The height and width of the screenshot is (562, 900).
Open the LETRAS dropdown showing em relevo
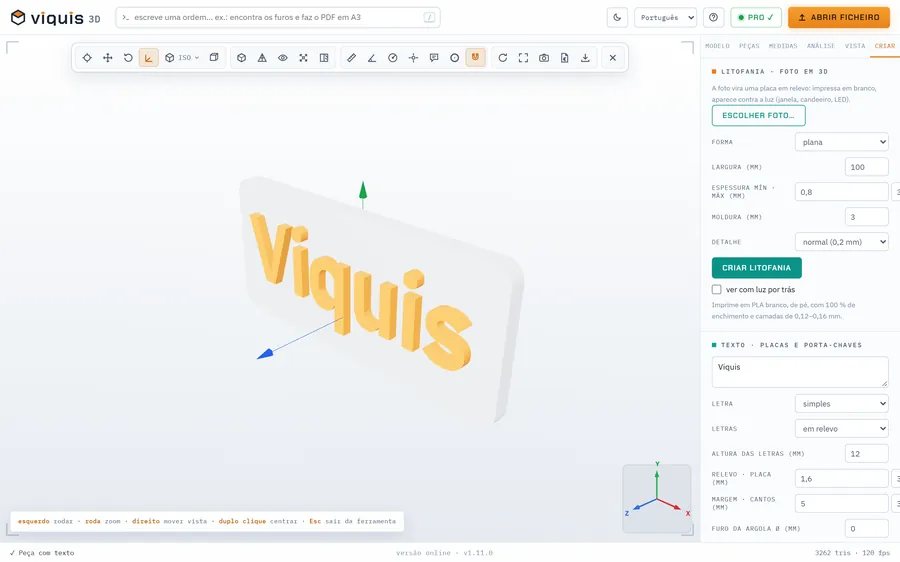coord(841,428)
